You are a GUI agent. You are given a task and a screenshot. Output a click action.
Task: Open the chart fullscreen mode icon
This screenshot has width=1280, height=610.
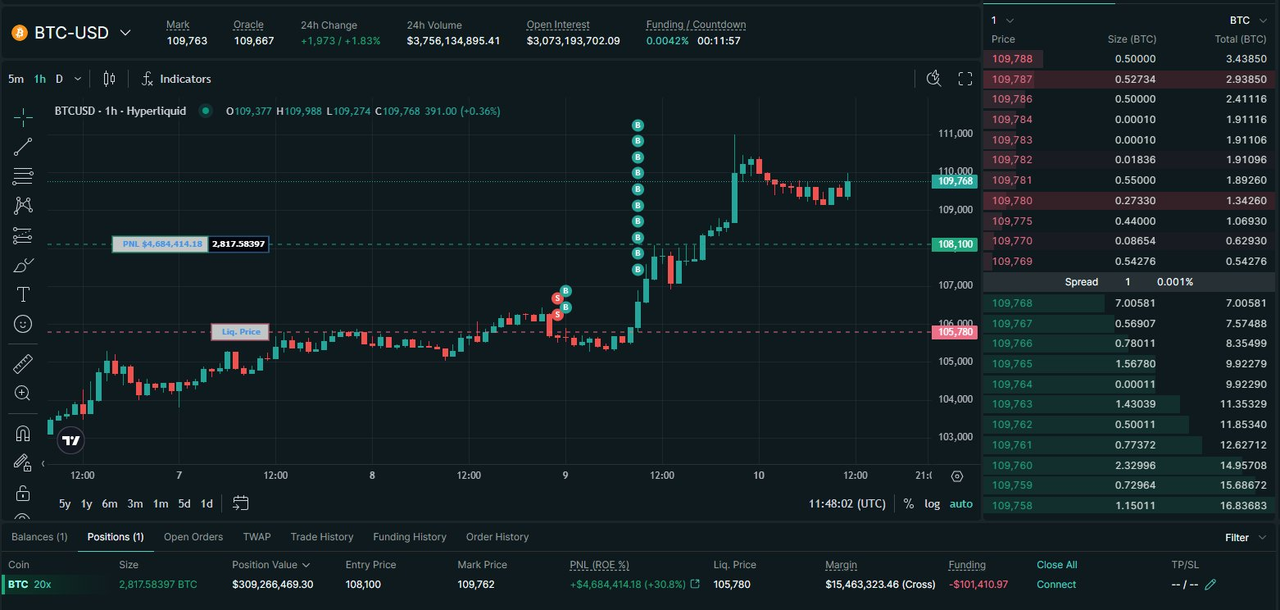[965, 79]
